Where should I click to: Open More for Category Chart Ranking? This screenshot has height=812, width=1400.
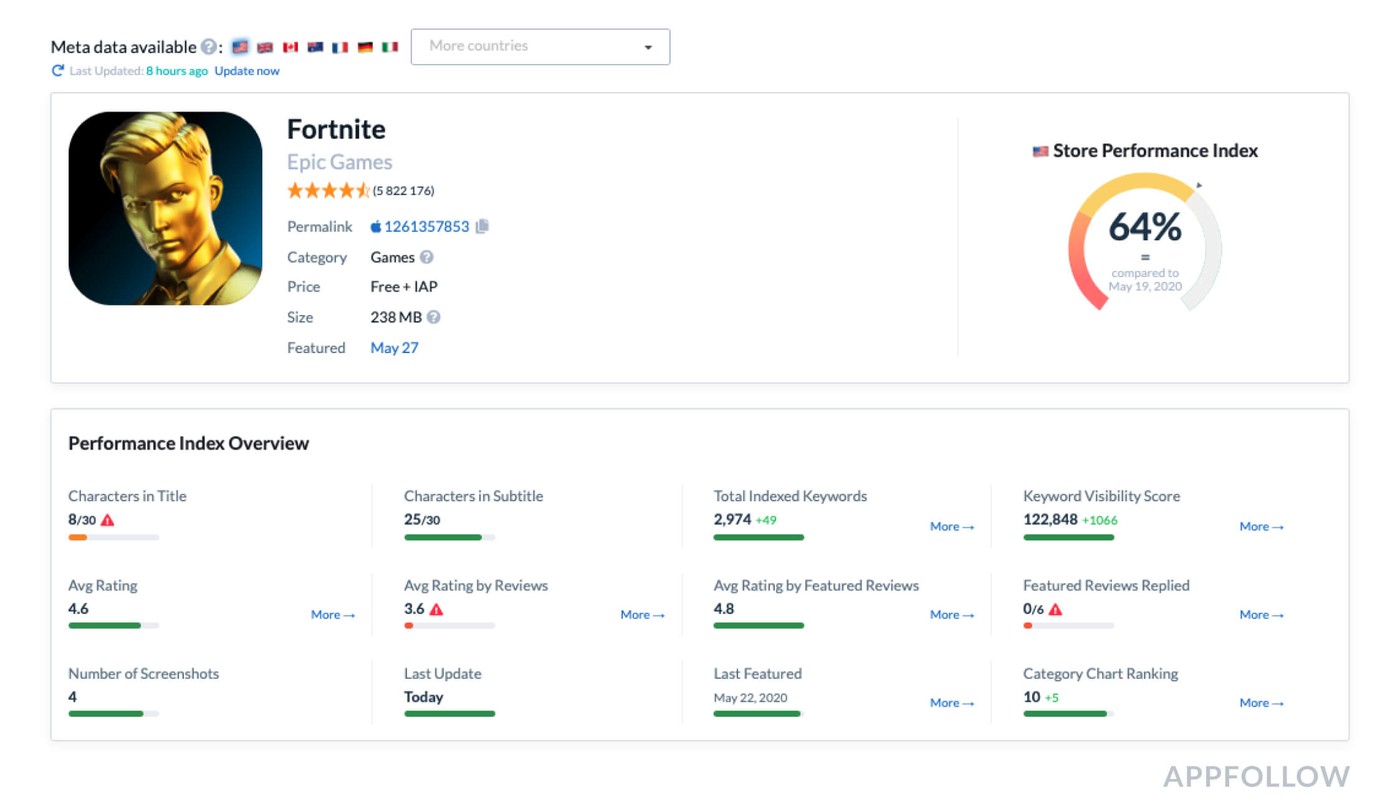click(x=1261, y=703)
